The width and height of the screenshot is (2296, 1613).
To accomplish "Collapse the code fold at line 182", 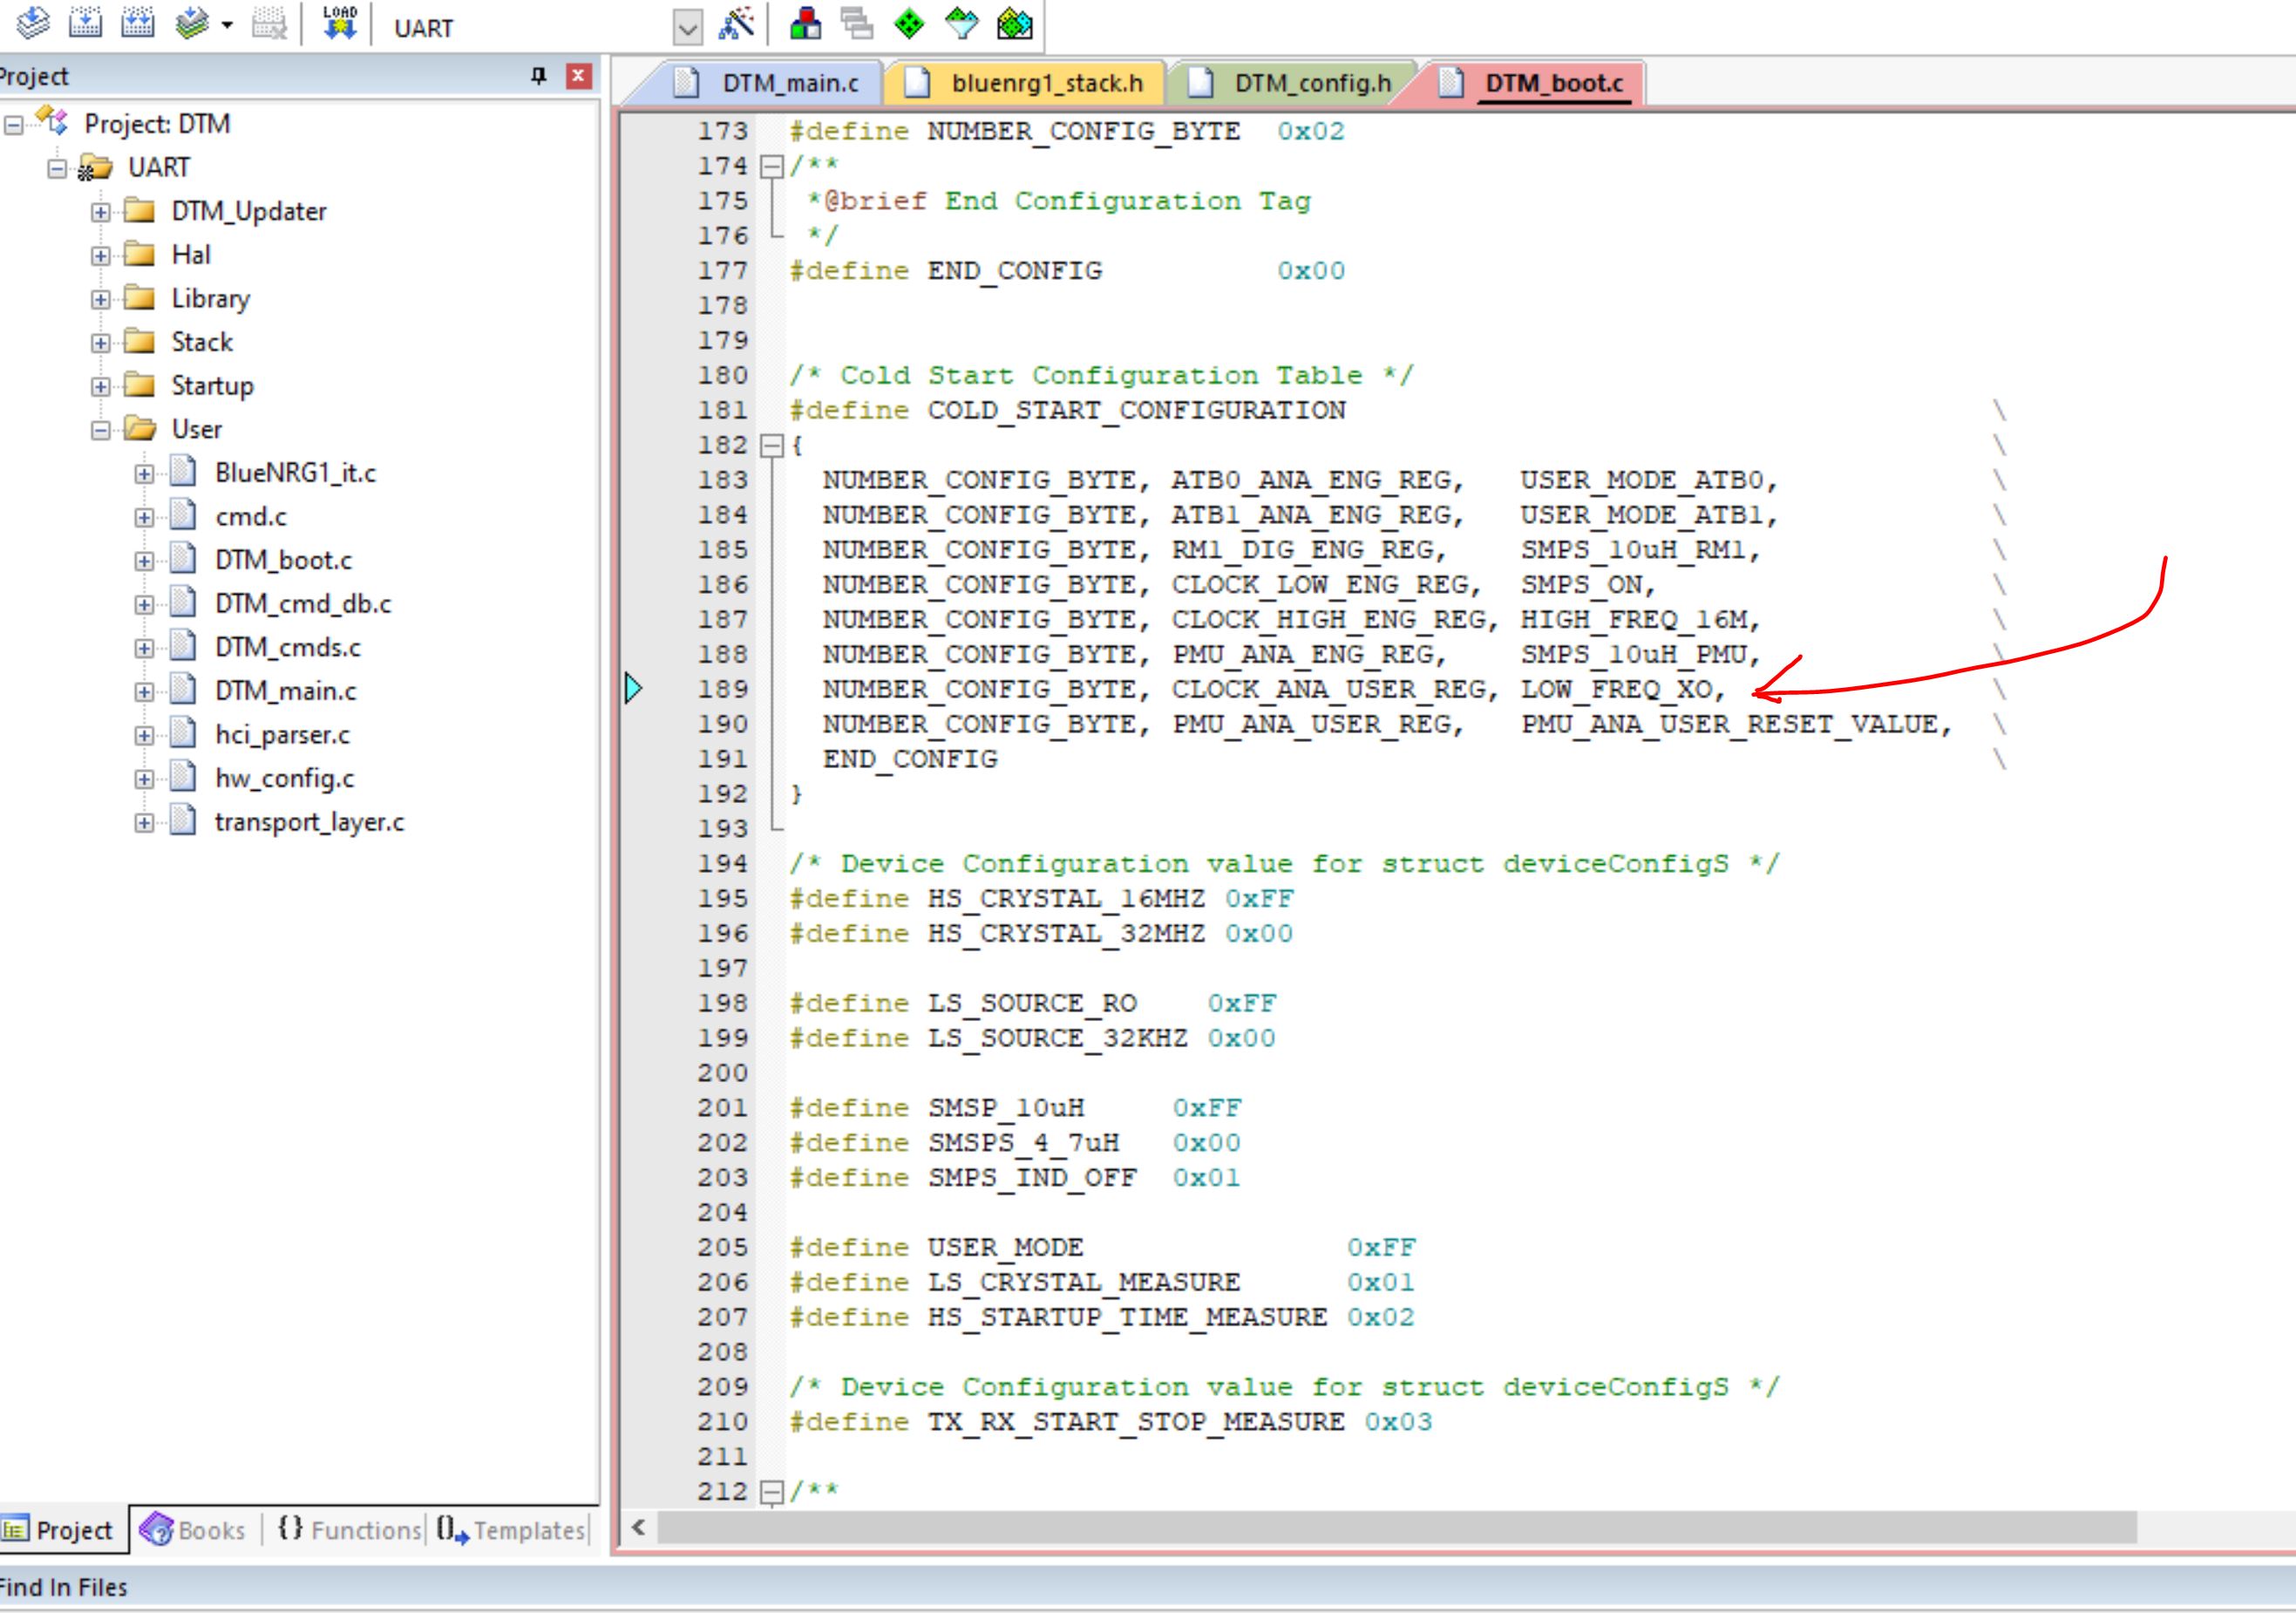I will 771,446.
